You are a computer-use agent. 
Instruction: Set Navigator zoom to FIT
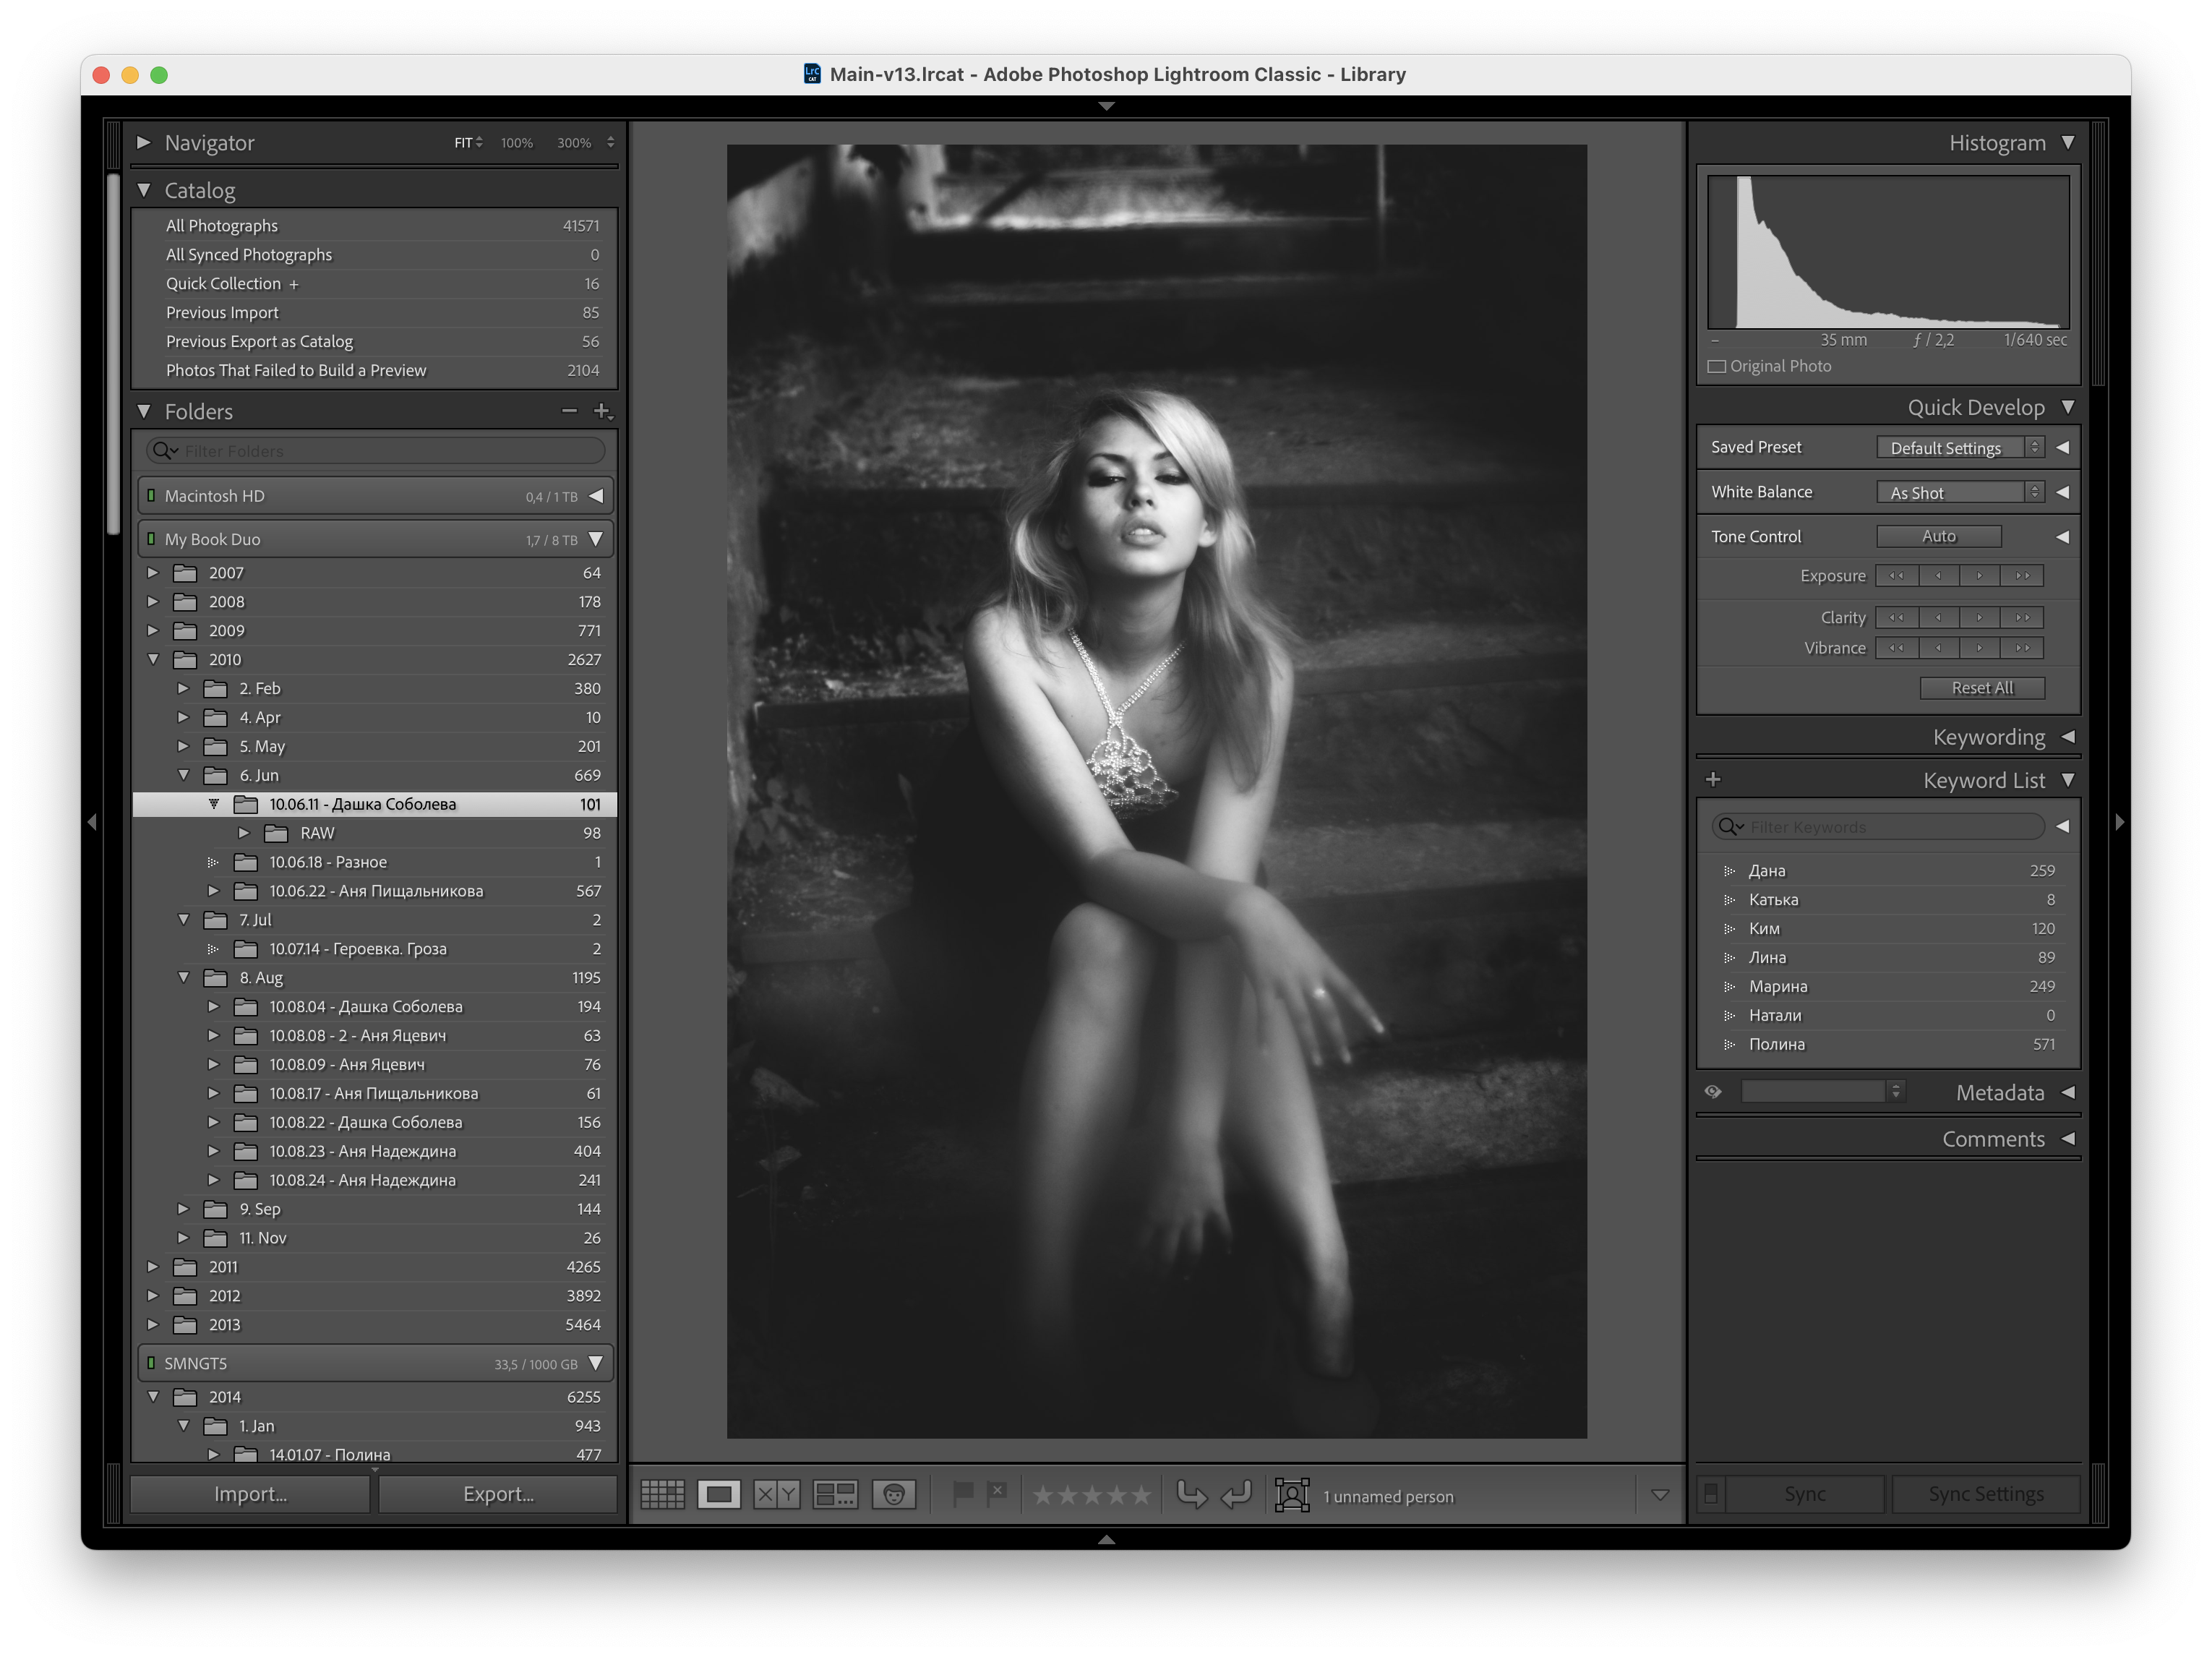click(x=463, y=143)
